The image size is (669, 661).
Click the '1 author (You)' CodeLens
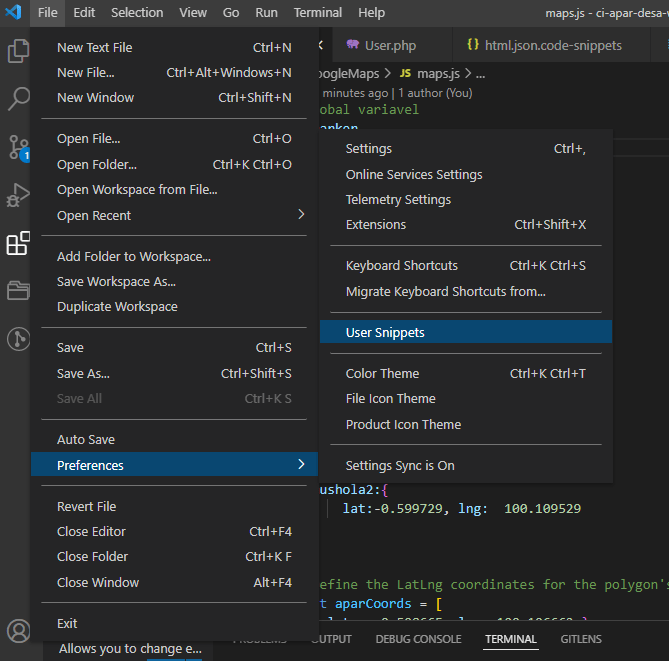[x=435, y=93]
